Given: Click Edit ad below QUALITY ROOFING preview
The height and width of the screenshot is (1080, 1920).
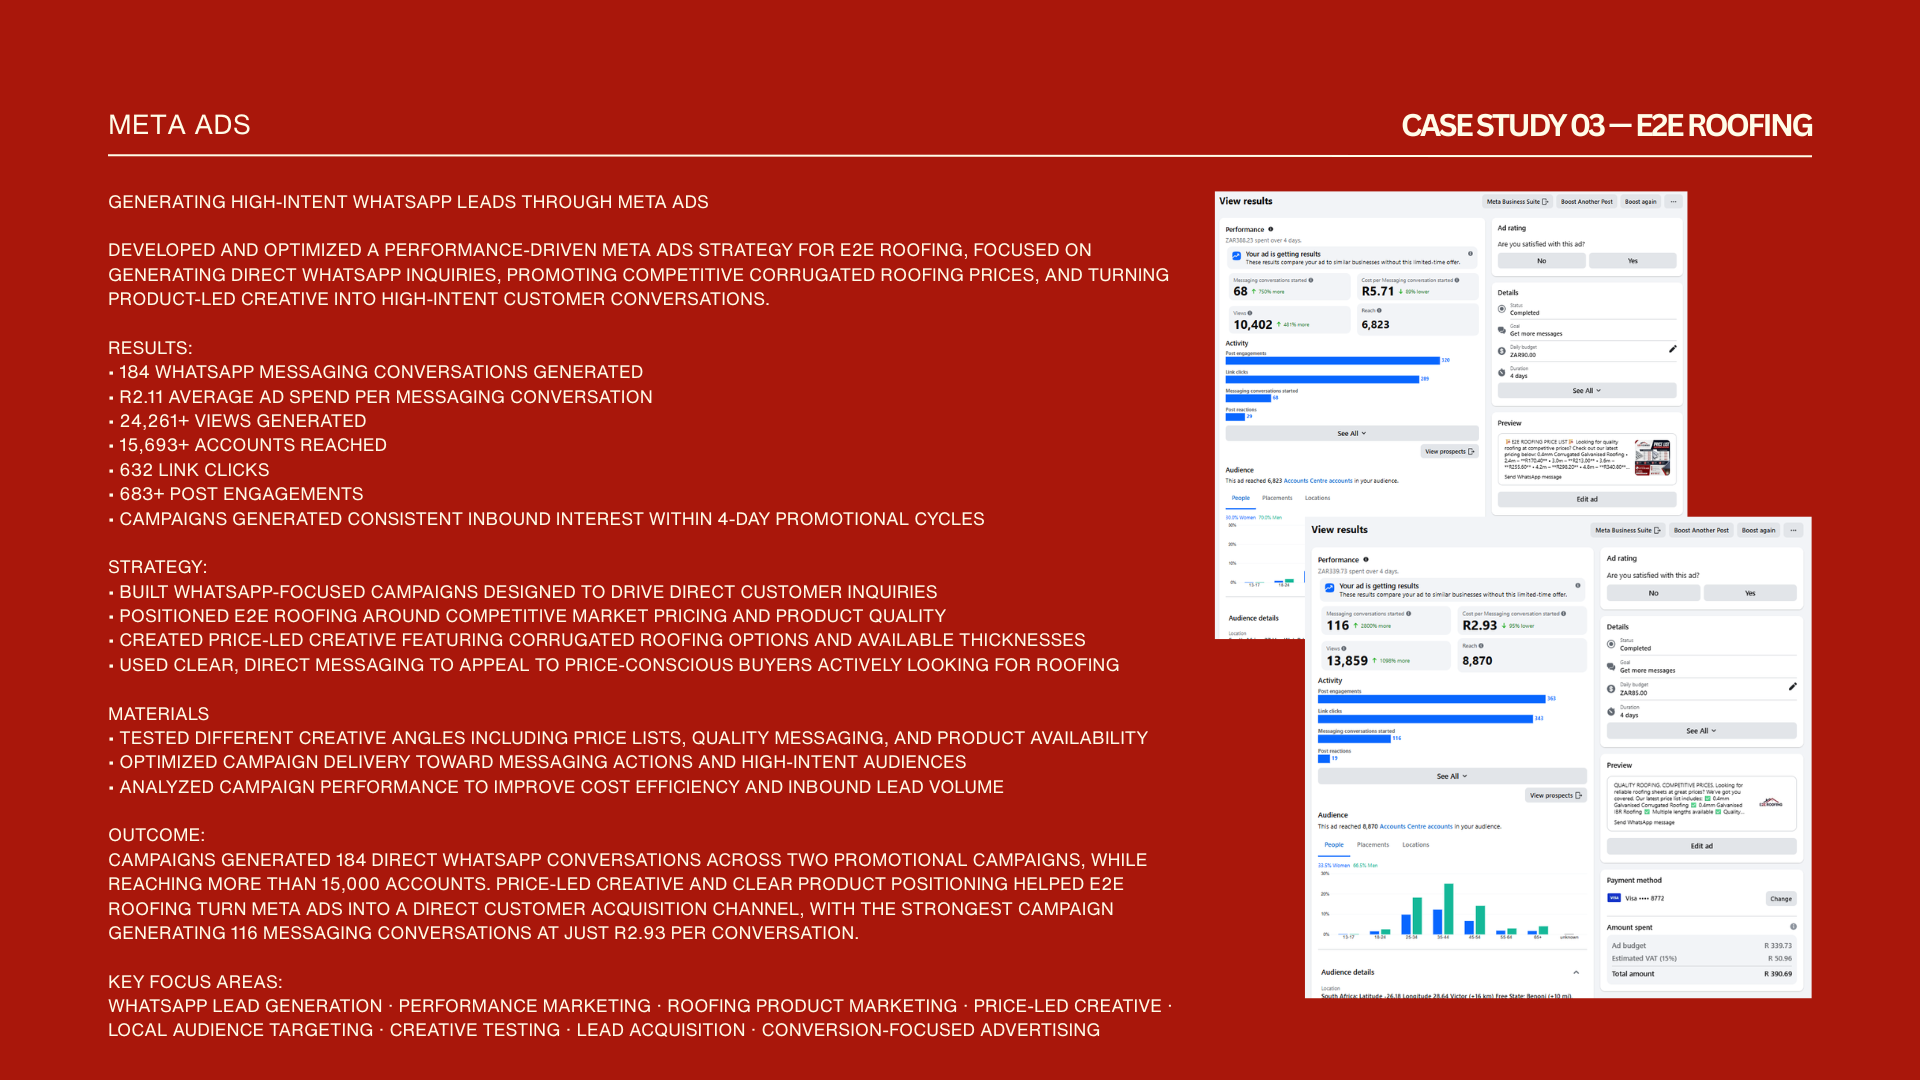Looking at the screenshot, I should pyautogui.click(x=1701, y=846).
